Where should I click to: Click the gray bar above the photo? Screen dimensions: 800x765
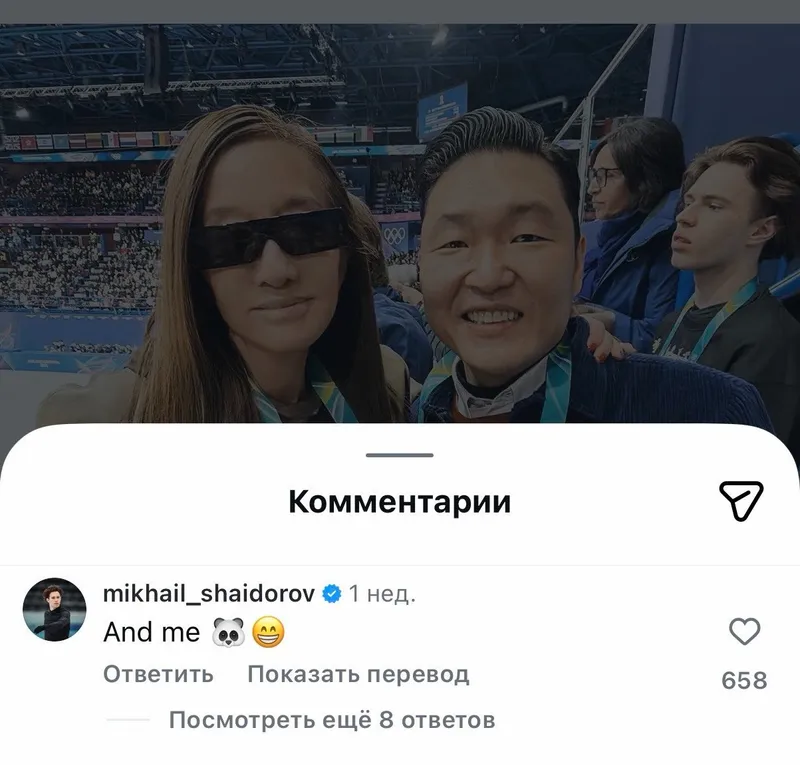point(399,12)
